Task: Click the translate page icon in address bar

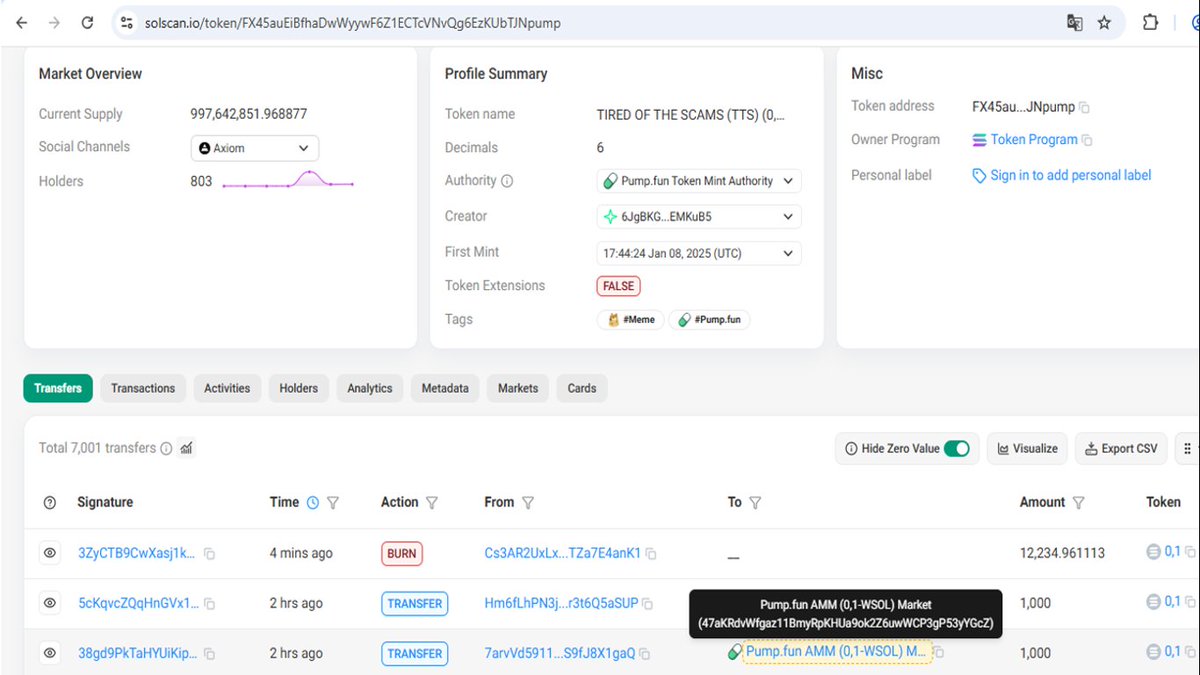Action: (1075, 22)
